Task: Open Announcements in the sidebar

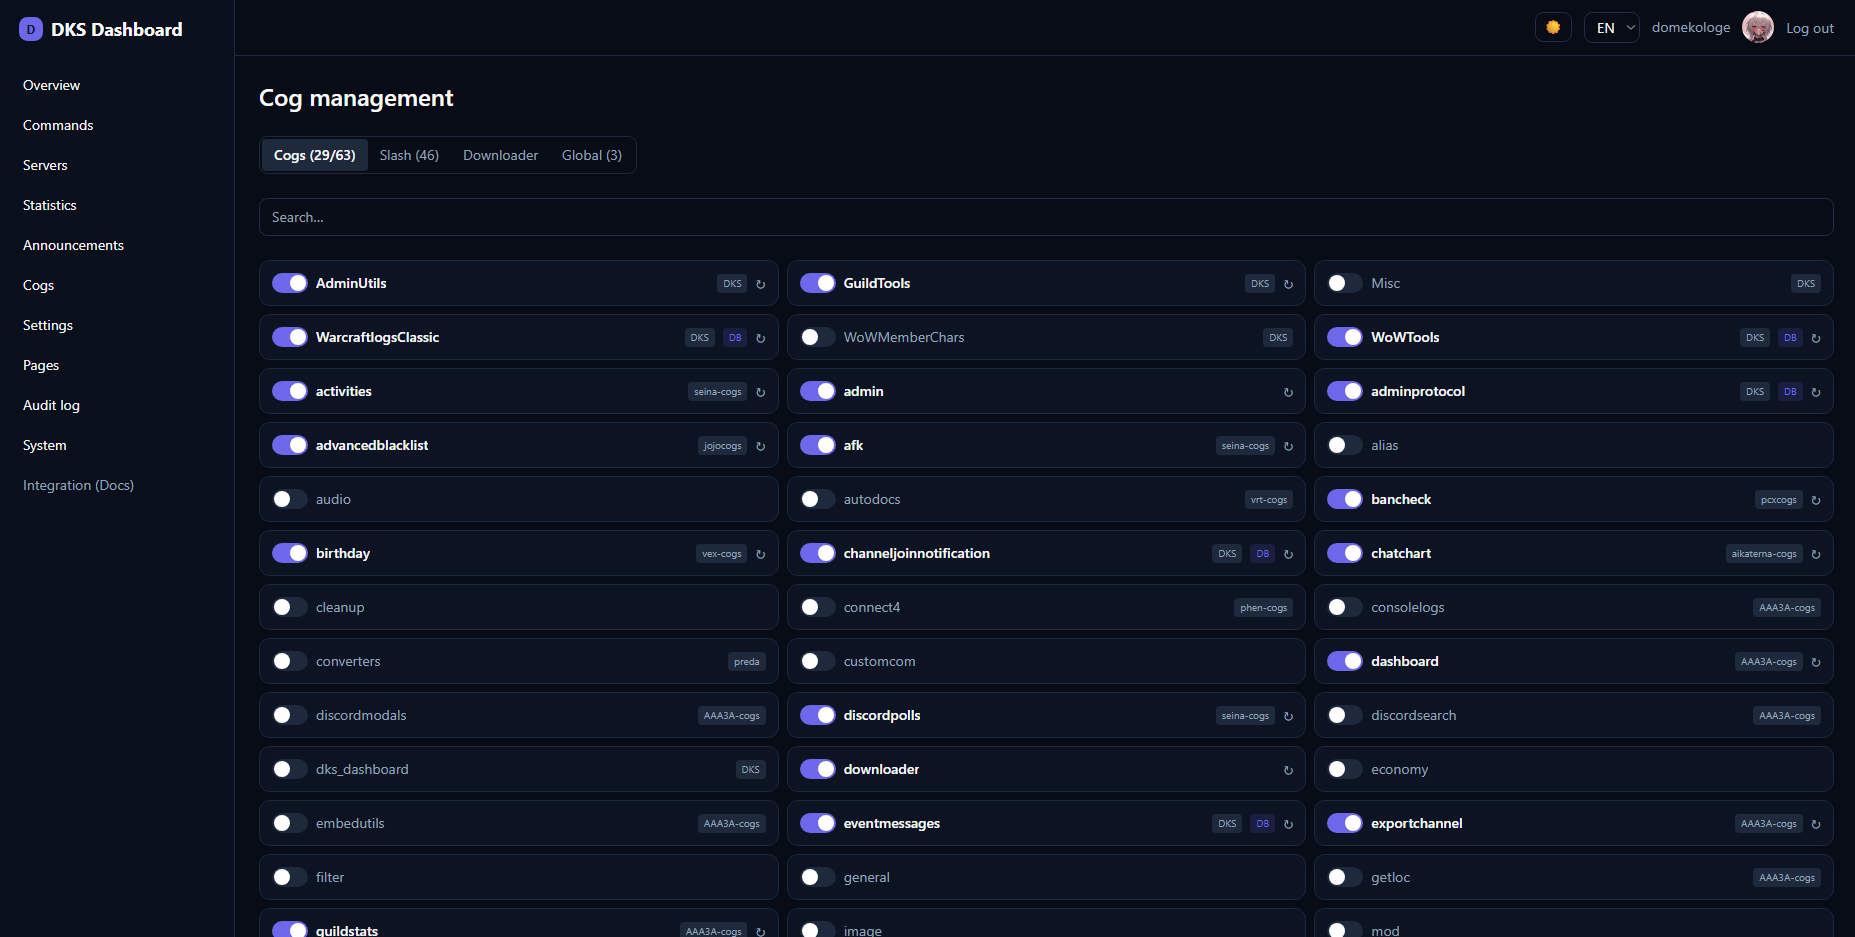Action: (73, 245)
